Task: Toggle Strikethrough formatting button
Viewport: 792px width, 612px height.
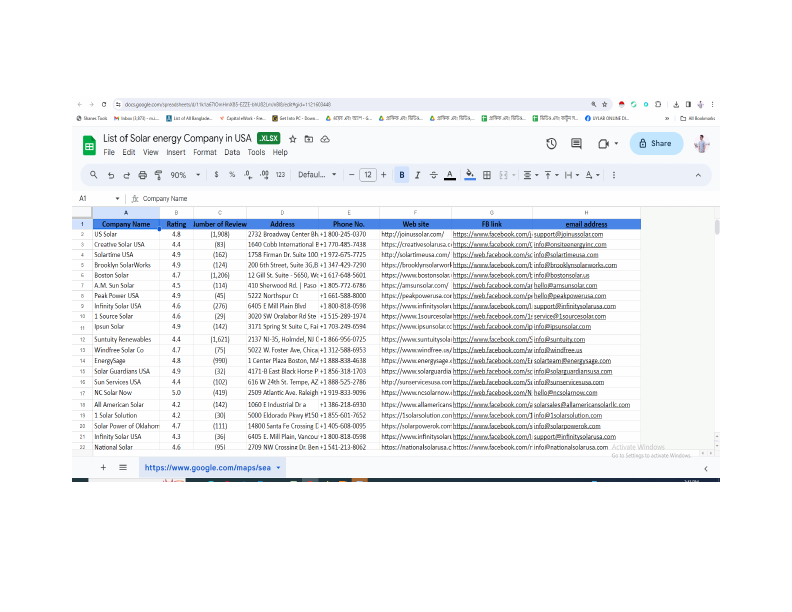Action: pos(433,175)
